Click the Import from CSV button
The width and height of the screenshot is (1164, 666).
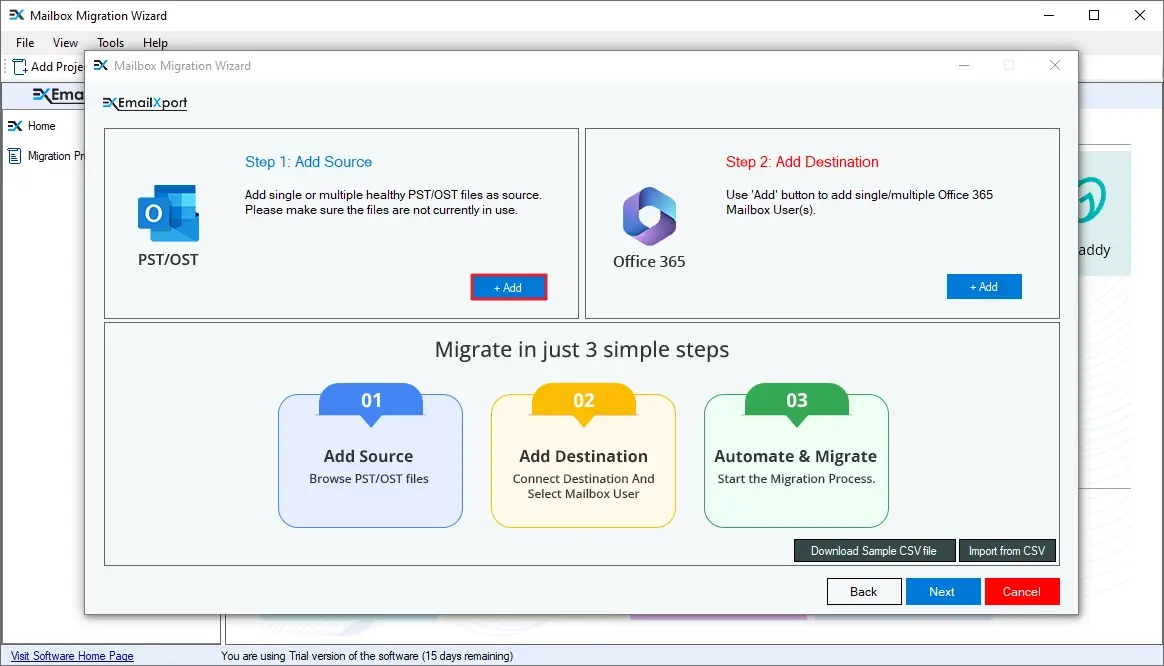pos(1007,551)
